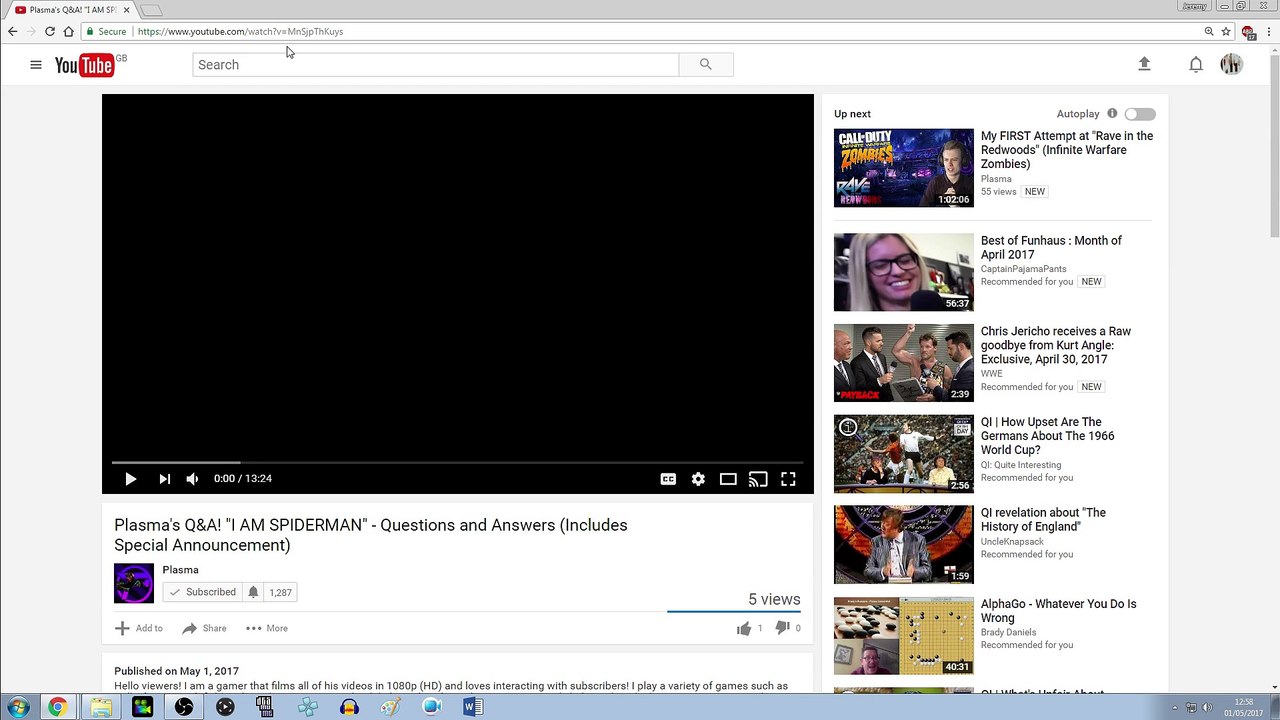Viewport: 1280px width, 720px height.
Task: Open the Adblock extension icon
Action: point(1248,32)
